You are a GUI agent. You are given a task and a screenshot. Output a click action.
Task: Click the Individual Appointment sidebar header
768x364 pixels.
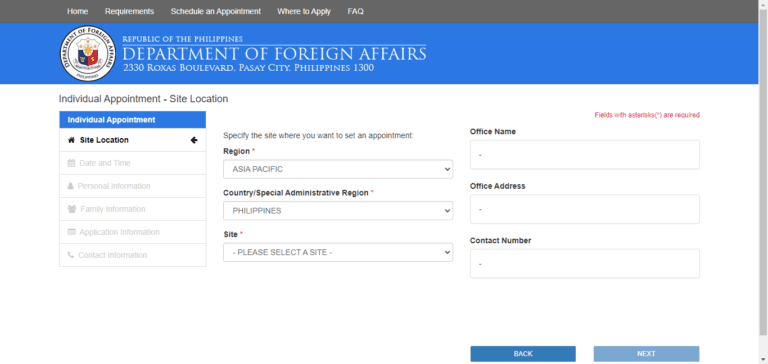133,120
